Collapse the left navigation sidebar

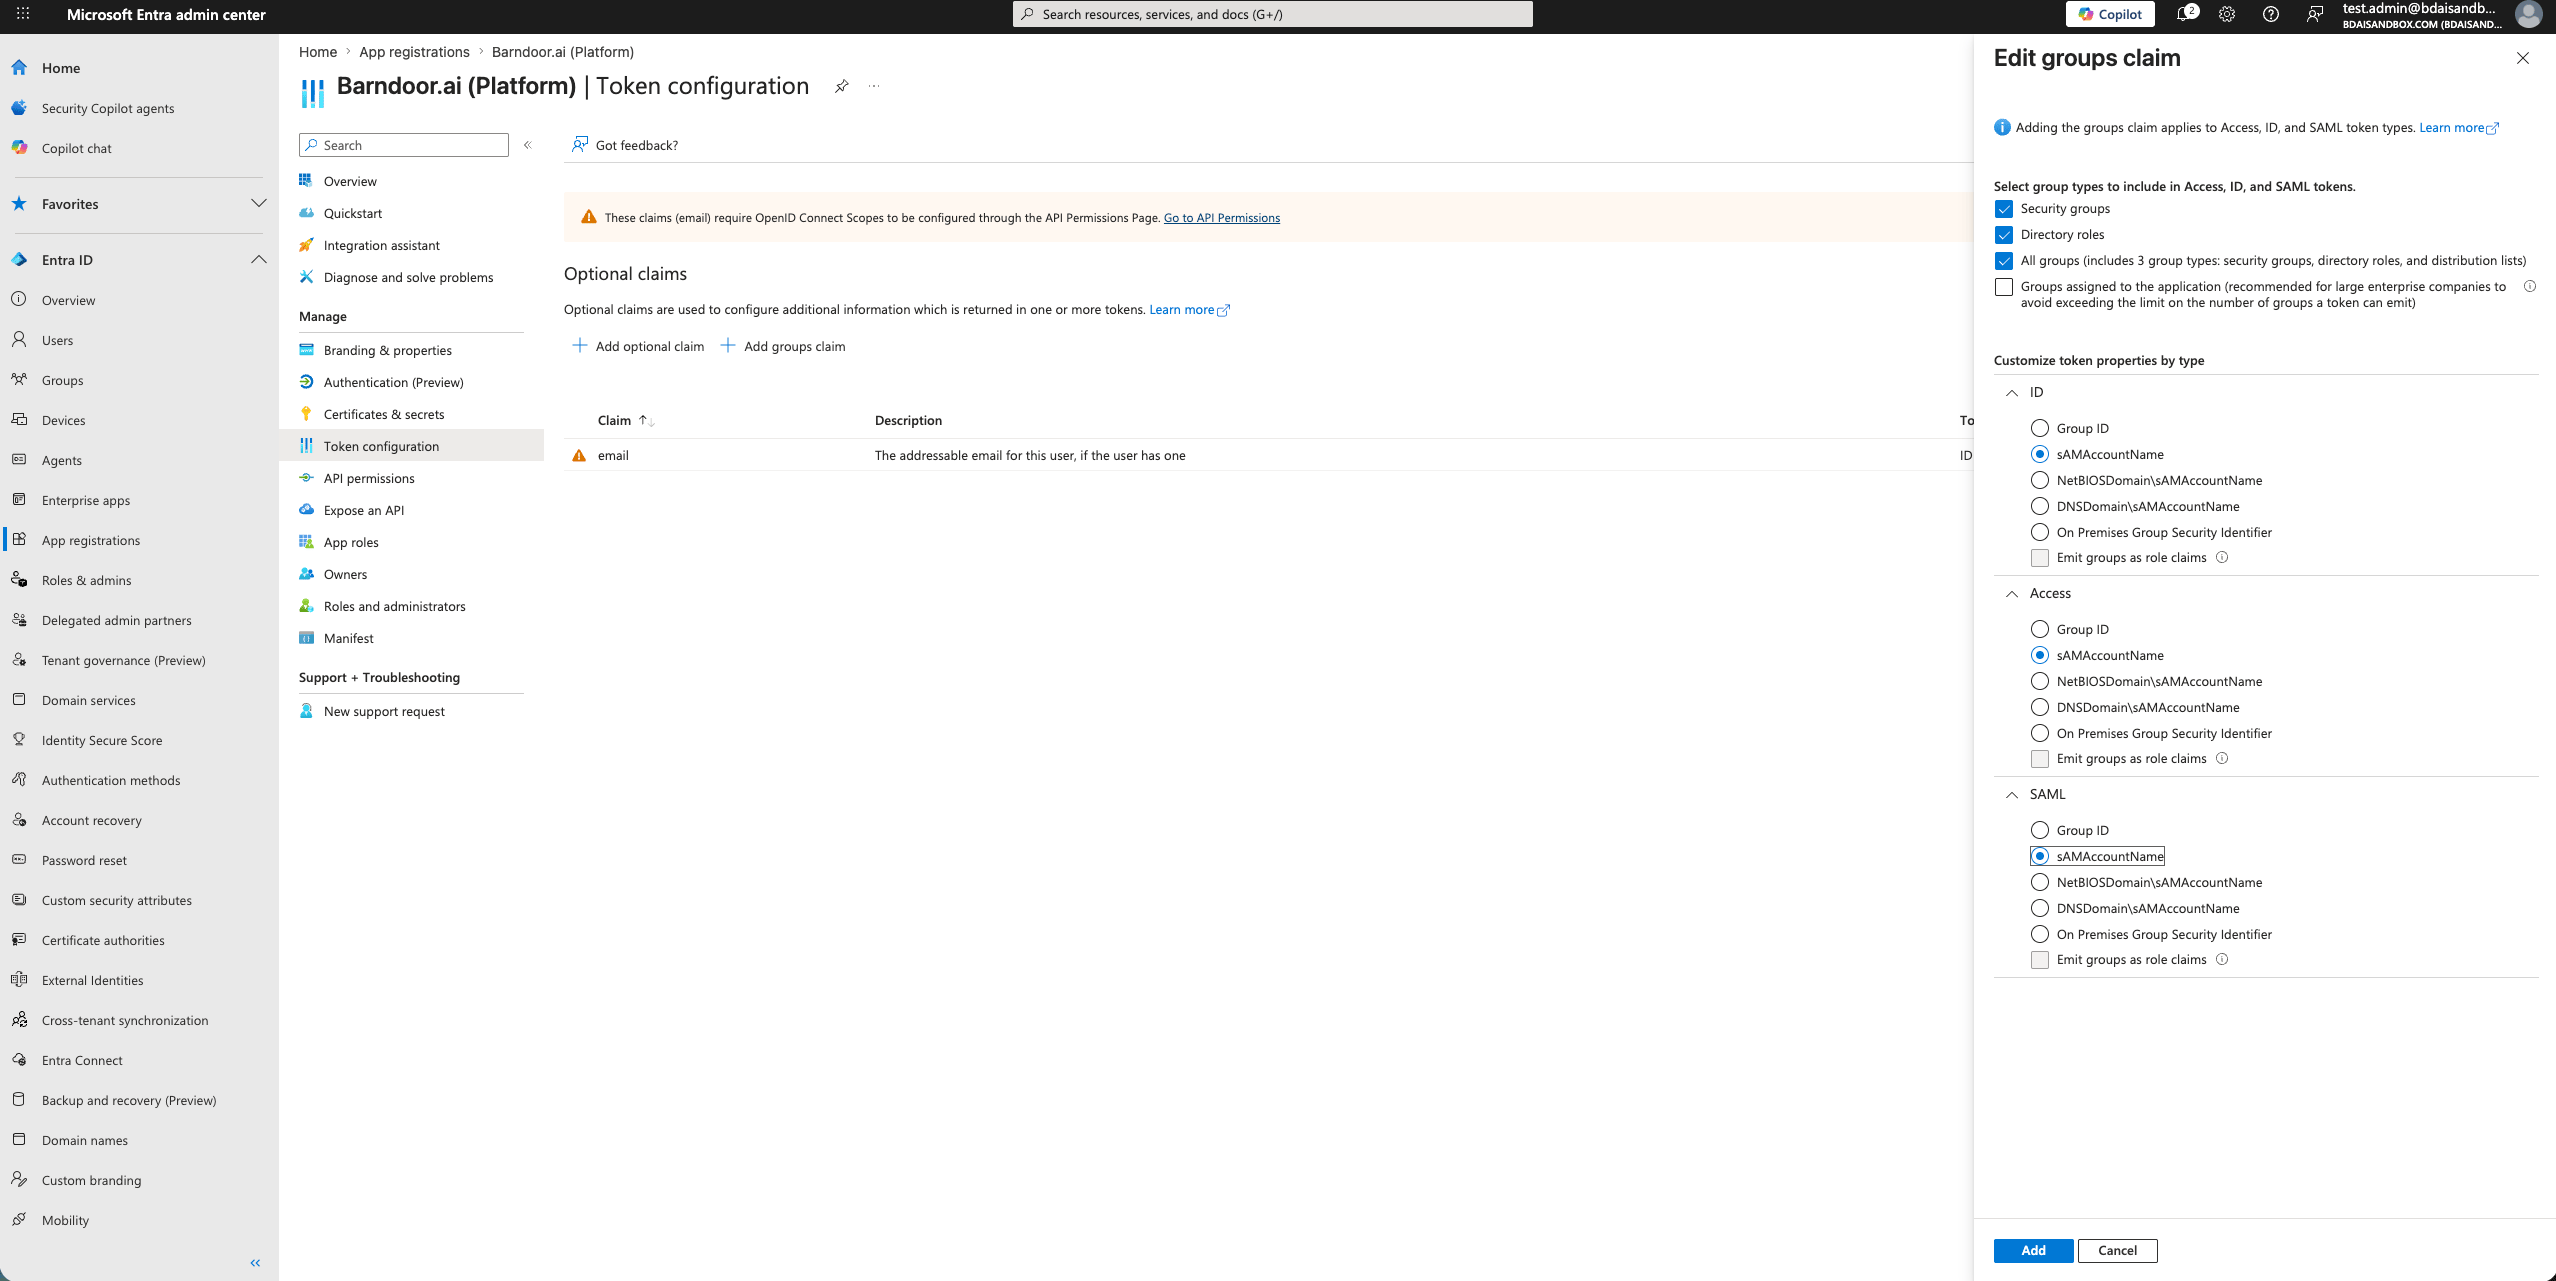pos(255,1263)
